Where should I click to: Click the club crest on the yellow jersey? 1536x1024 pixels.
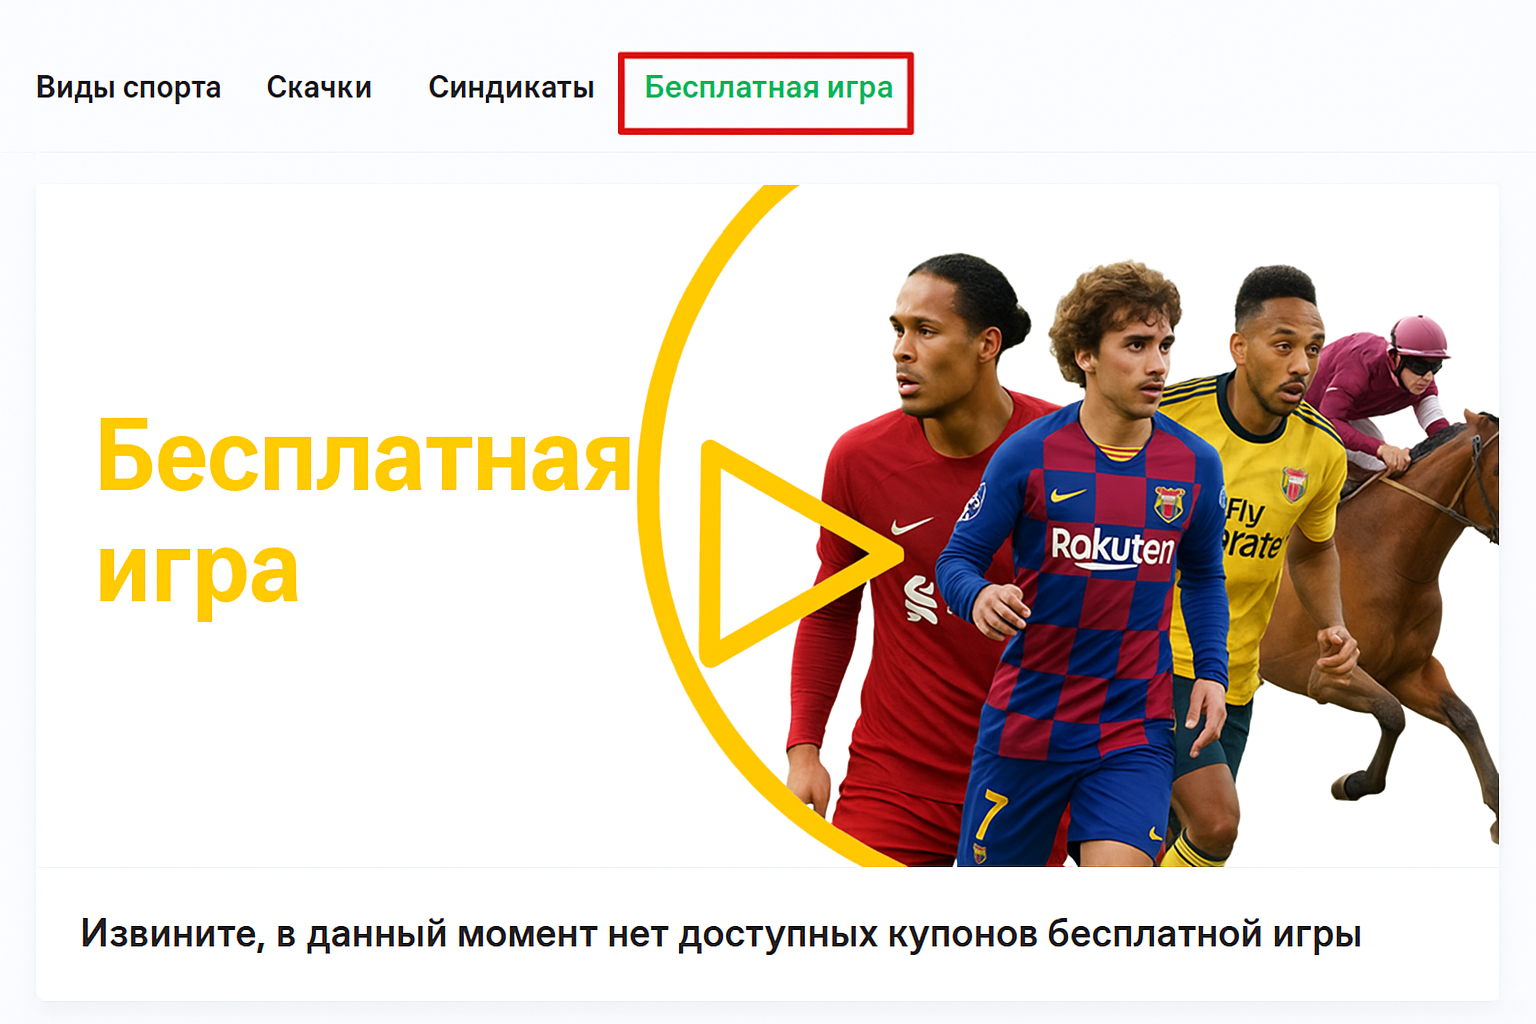1294,484
